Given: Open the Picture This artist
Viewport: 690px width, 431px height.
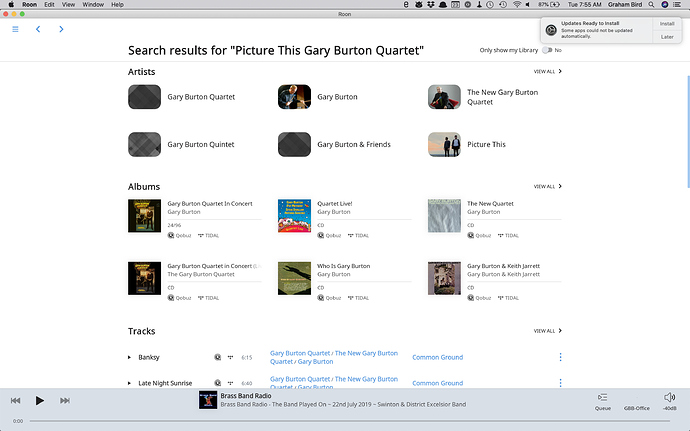Looking at the screenshot, I should (486, 144).
